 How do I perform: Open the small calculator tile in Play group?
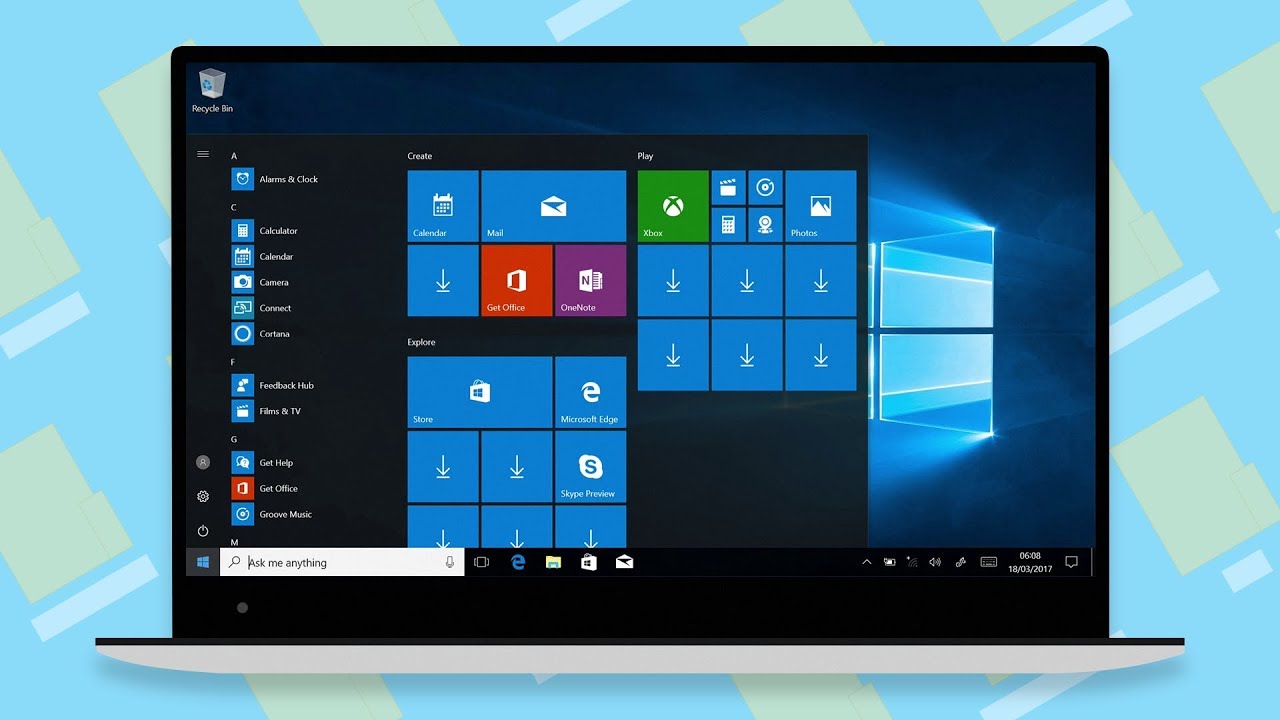tap(728, 224)
